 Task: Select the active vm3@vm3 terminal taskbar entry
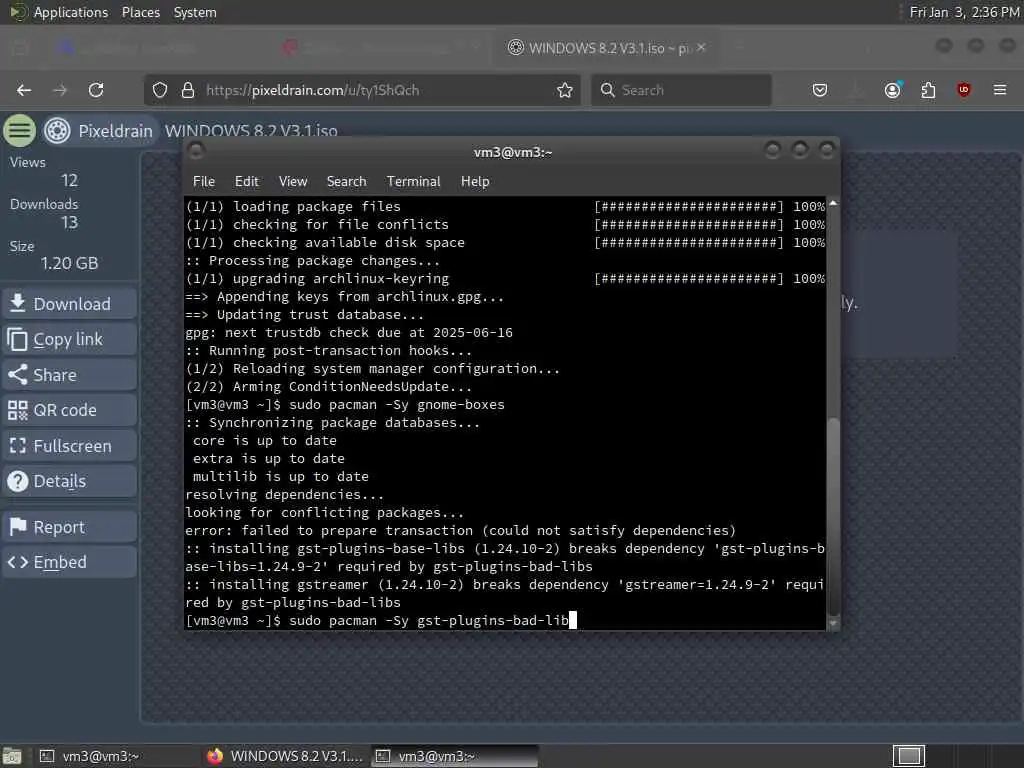455,756
